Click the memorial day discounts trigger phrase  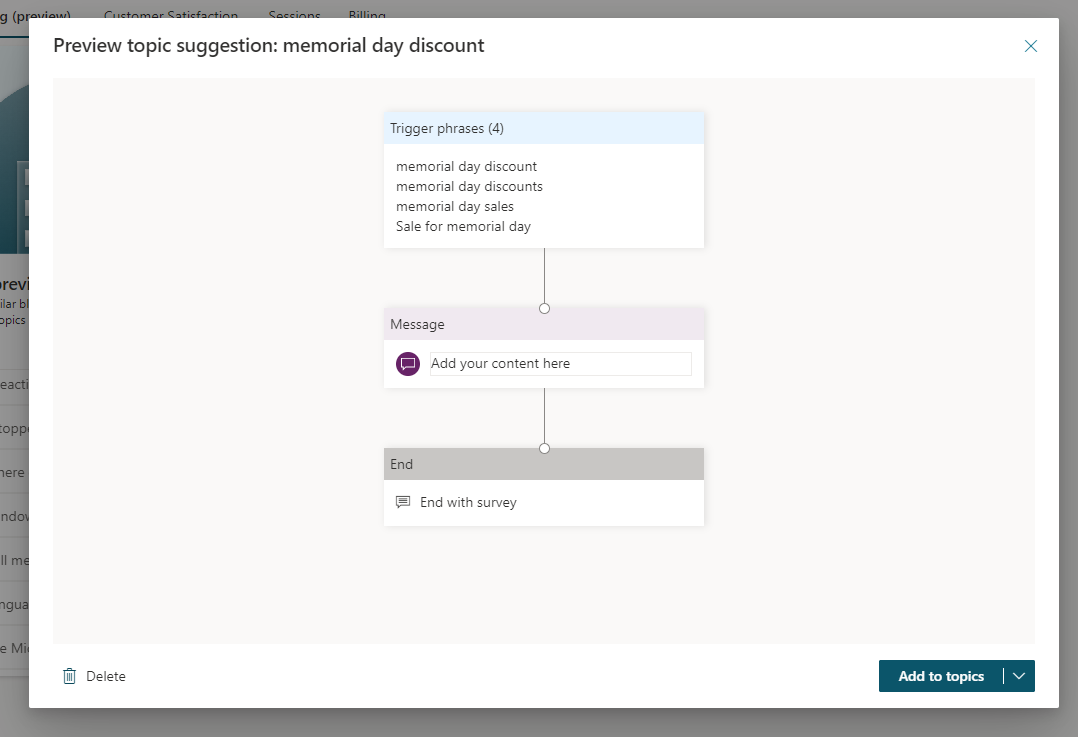pyautogui.click(x=469, y=186)
